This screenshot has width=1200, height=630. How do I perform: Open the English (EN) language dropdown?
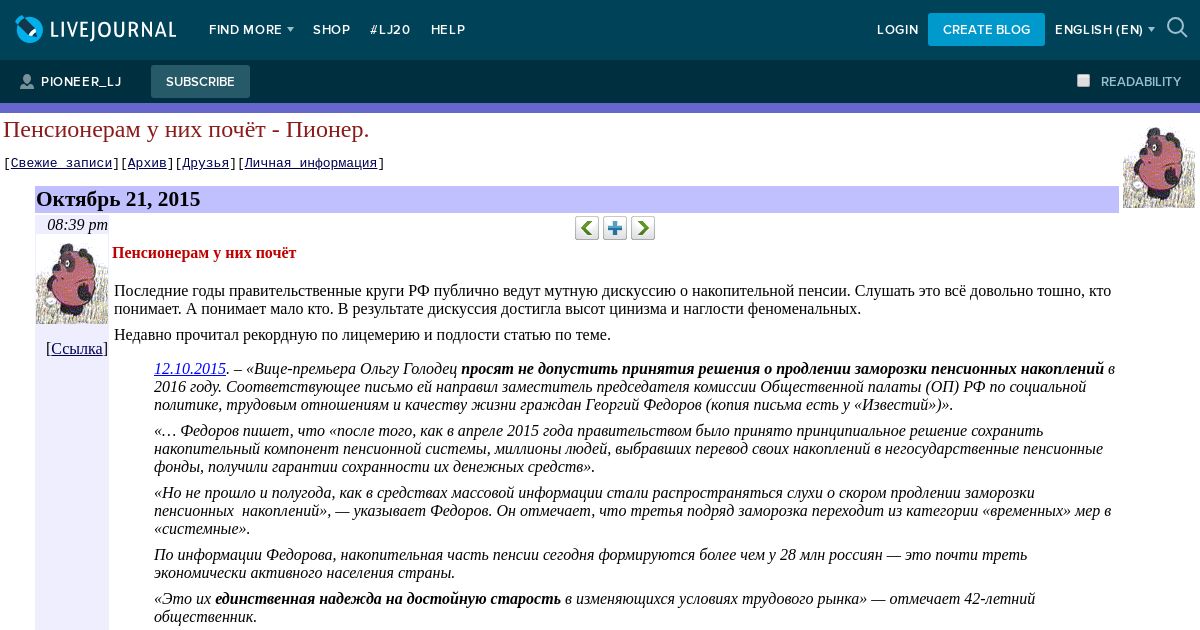click(x=1105, y=30)
